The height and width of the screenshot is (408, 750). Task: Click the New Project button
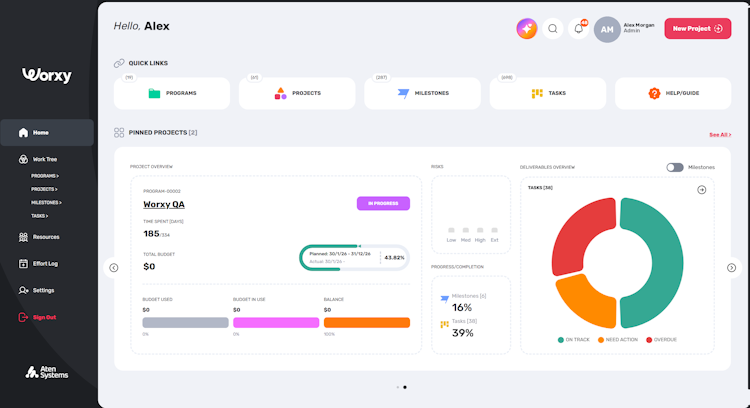[697, 29]
